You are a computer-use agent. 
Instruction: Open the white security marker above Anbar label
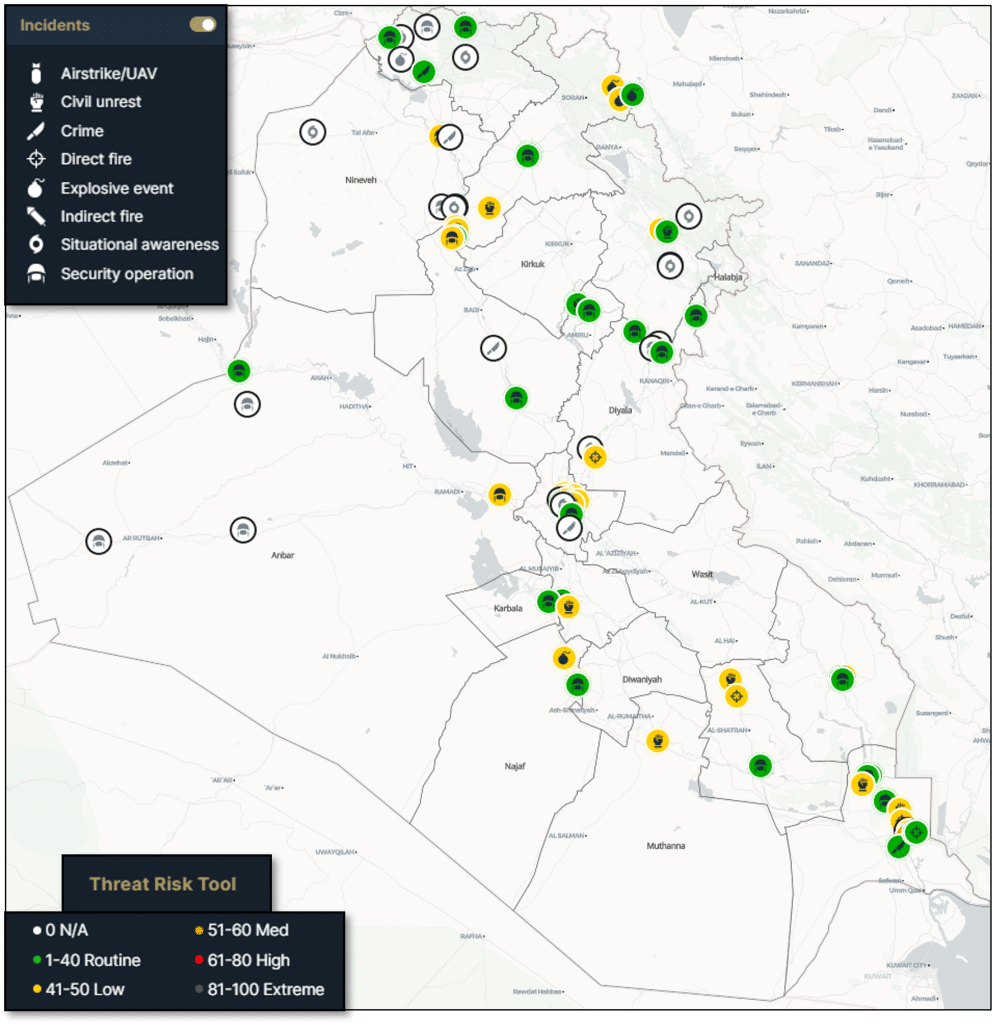tap(243, 530)
